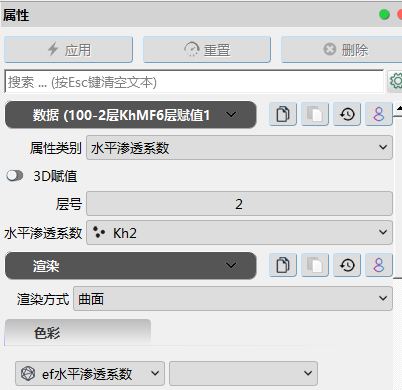The height and width of the screenshot is (390, 402).
Task: Open the 属性类别 dropdown
Action: click(239, 148)
